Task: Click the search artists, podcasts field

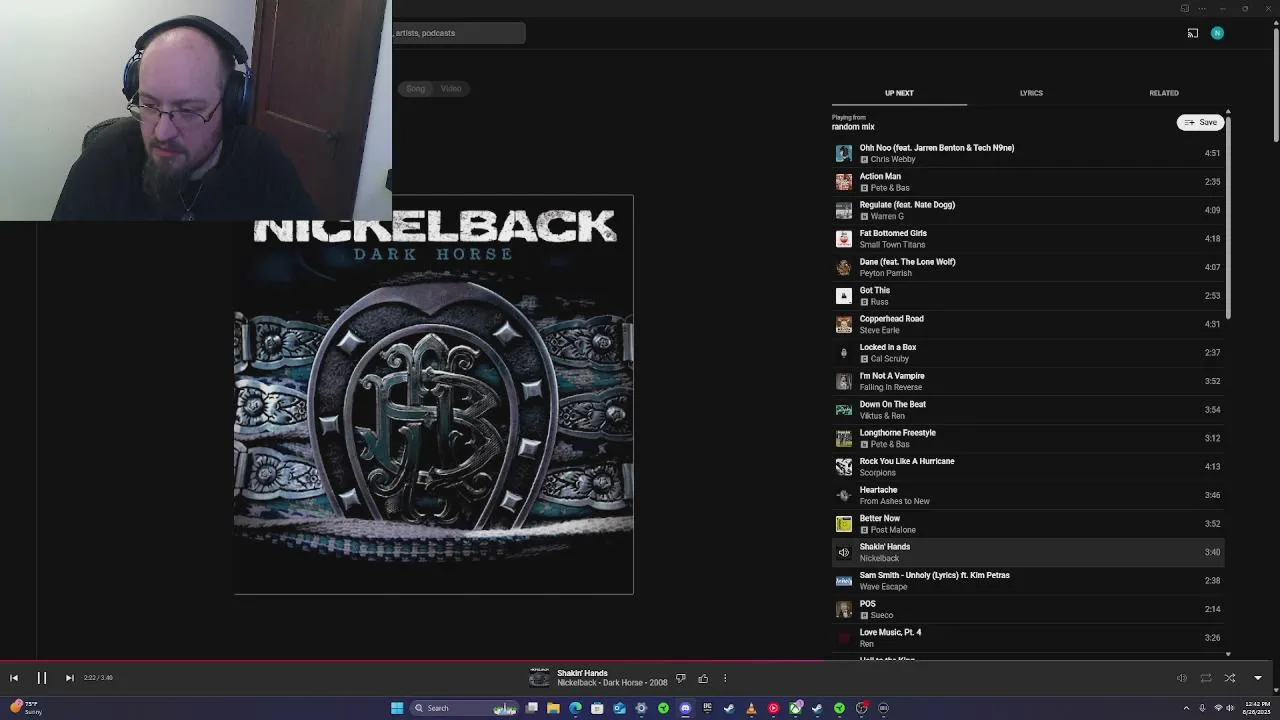Action: 458,33
